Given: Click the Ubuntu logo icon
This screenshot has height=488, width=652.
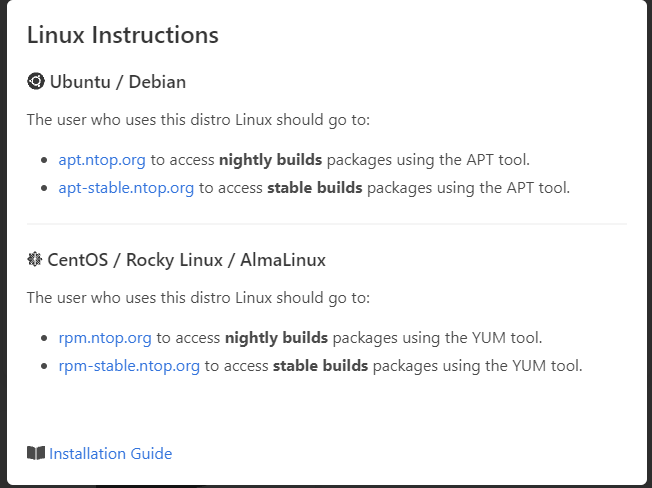Looking at the screenshot, I should pos(35,82).
